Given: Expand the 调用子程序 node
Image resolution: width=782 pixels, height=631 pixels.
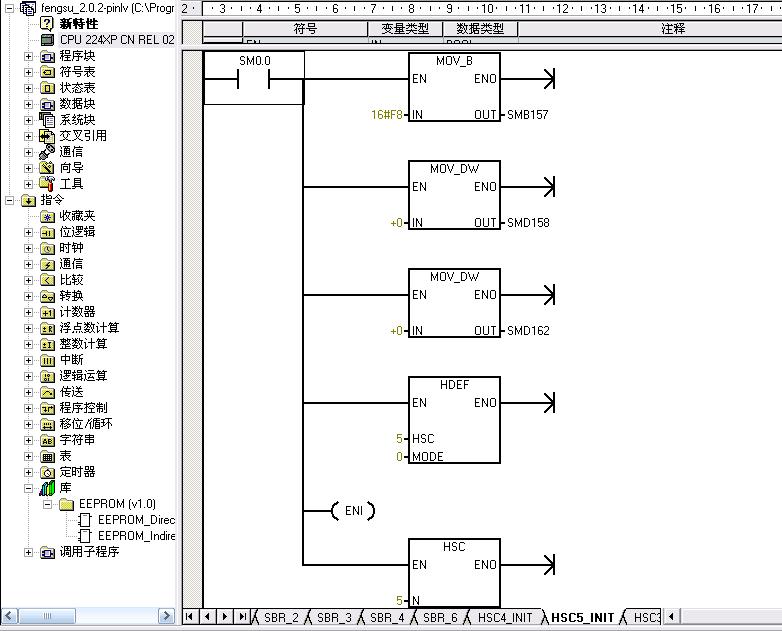Looking at the screenshot, I should coord(28,552).
